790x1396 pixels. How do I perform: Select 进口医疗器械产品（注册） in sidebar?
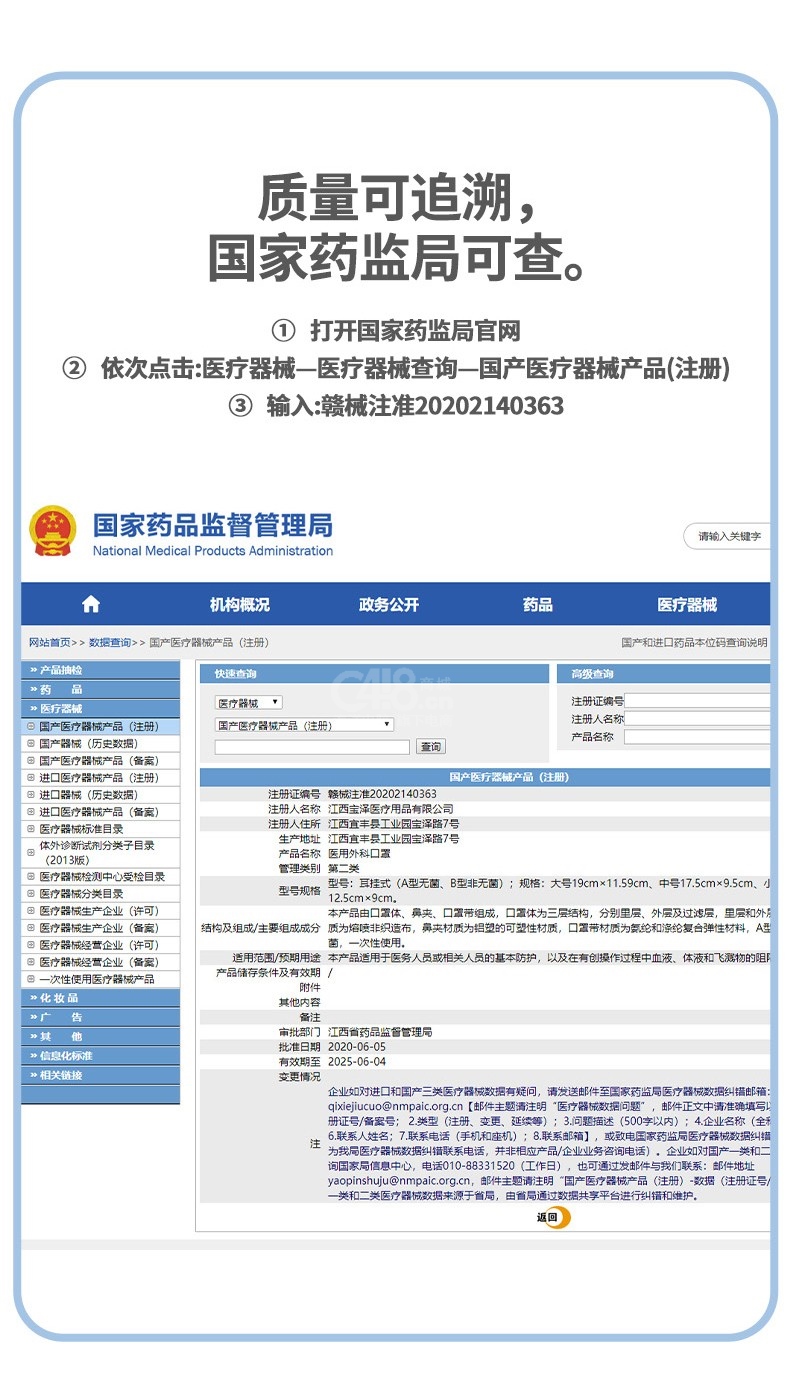coord(98,778)
